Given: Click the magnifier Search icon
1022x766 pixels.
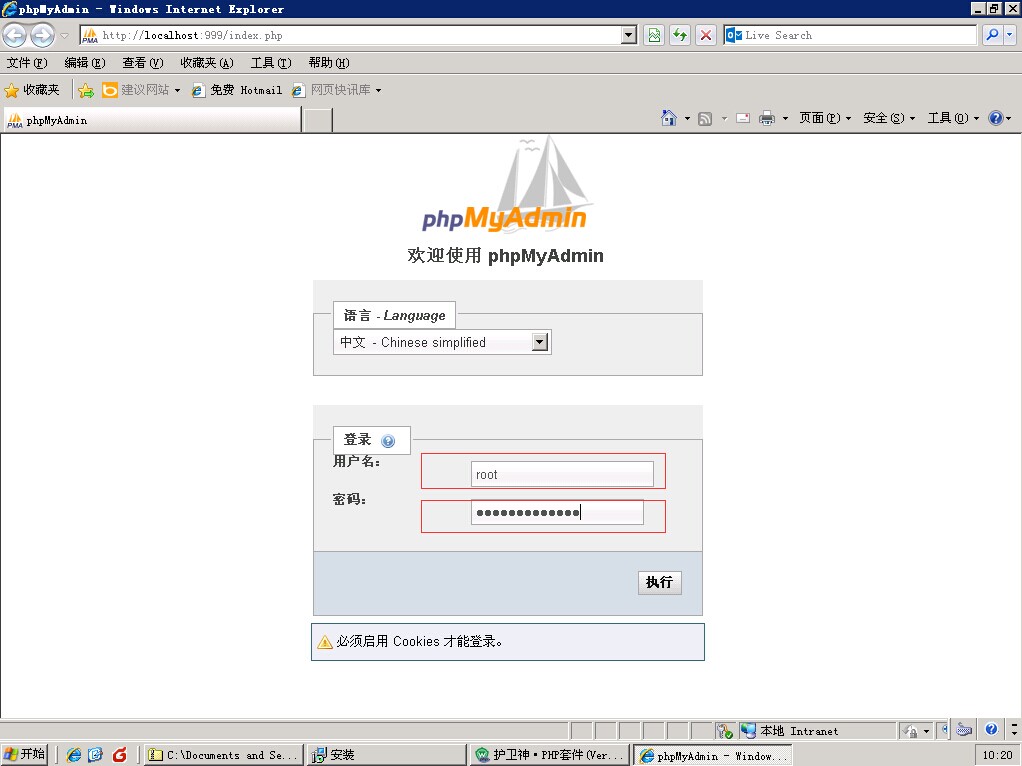Looking at the screenshot, I should pos(992,35).
